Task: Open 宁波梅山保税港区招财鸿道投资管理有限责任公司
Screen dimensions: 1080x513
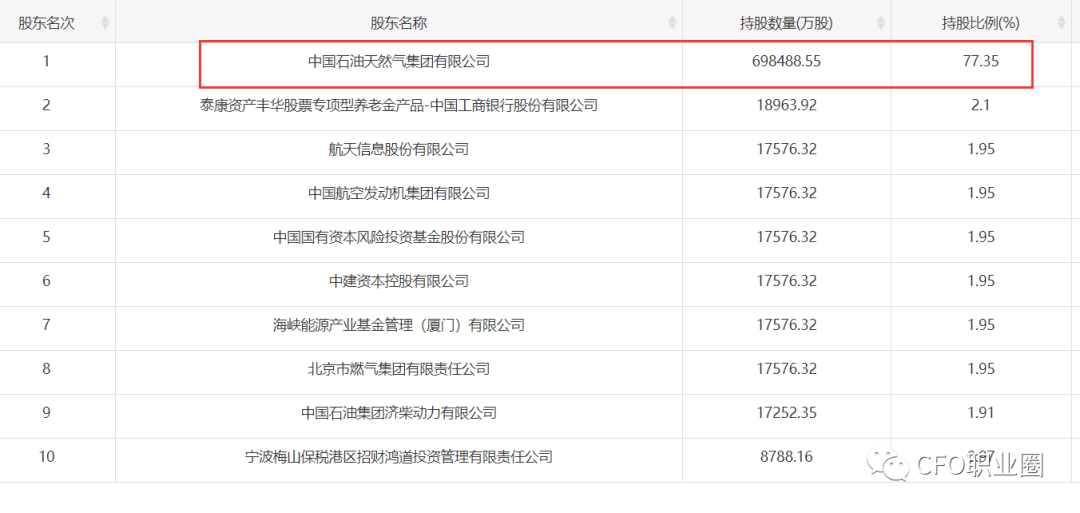Action: 398,457
